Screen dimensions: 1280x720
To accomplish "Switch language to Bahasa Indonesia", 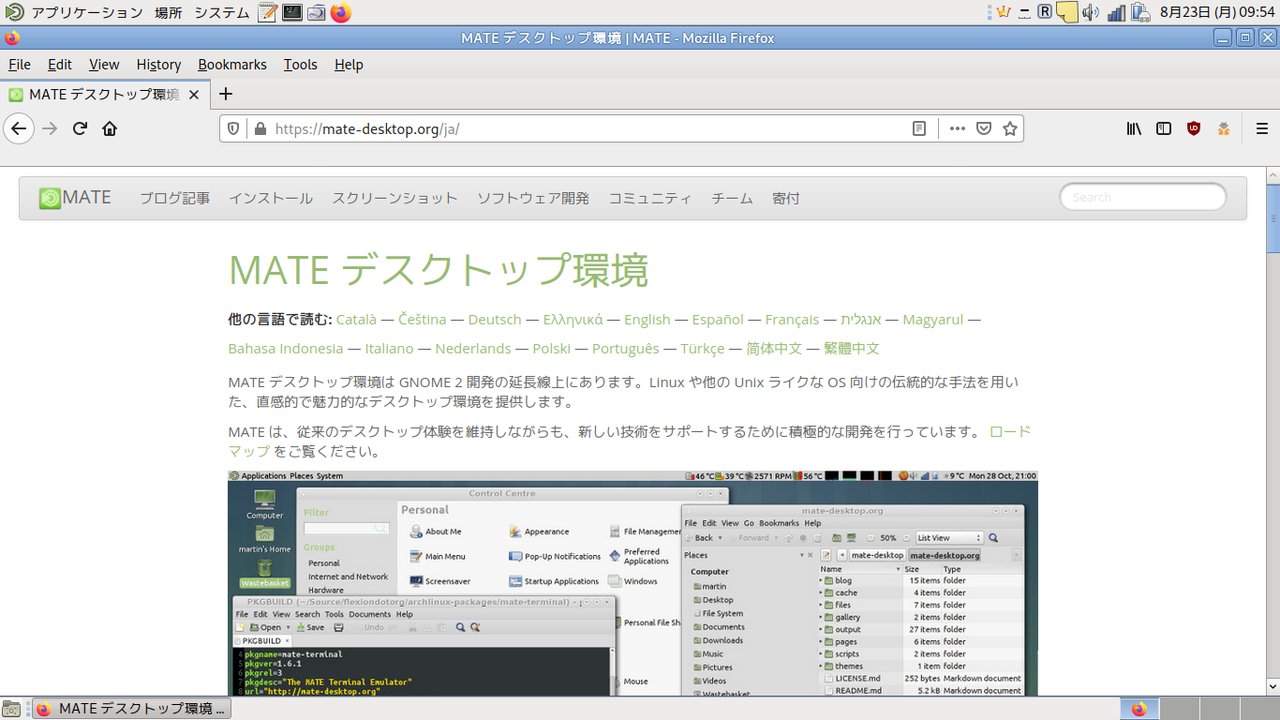I will click(285, 348).
